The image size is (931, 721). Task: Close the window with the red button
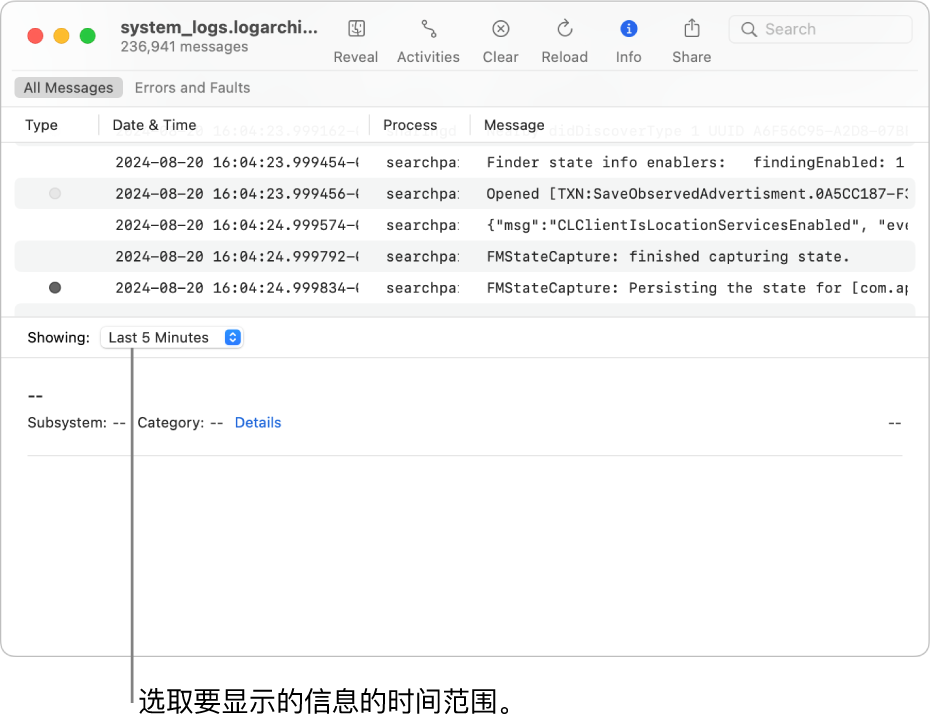click(36, 36)
